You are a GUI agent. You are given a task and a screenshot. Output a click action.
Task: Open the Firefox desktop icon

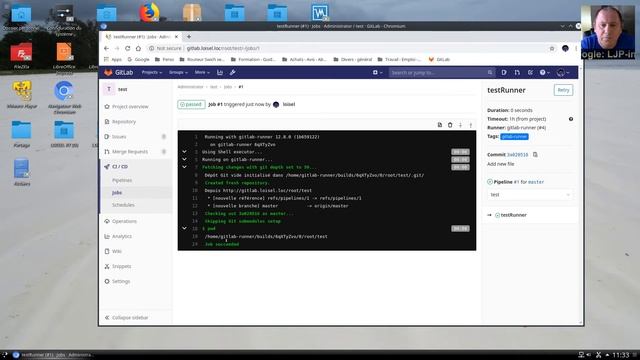[149, 12]
